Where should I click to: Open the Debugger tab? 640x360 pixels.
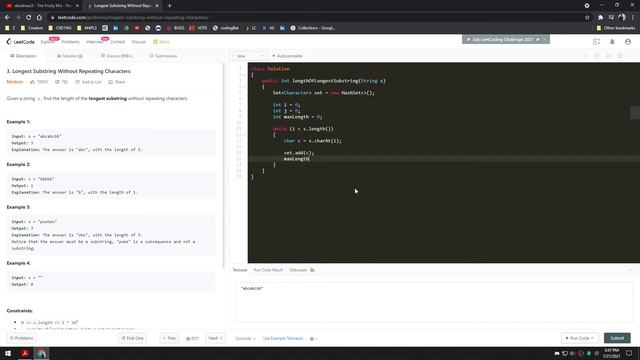302,270
